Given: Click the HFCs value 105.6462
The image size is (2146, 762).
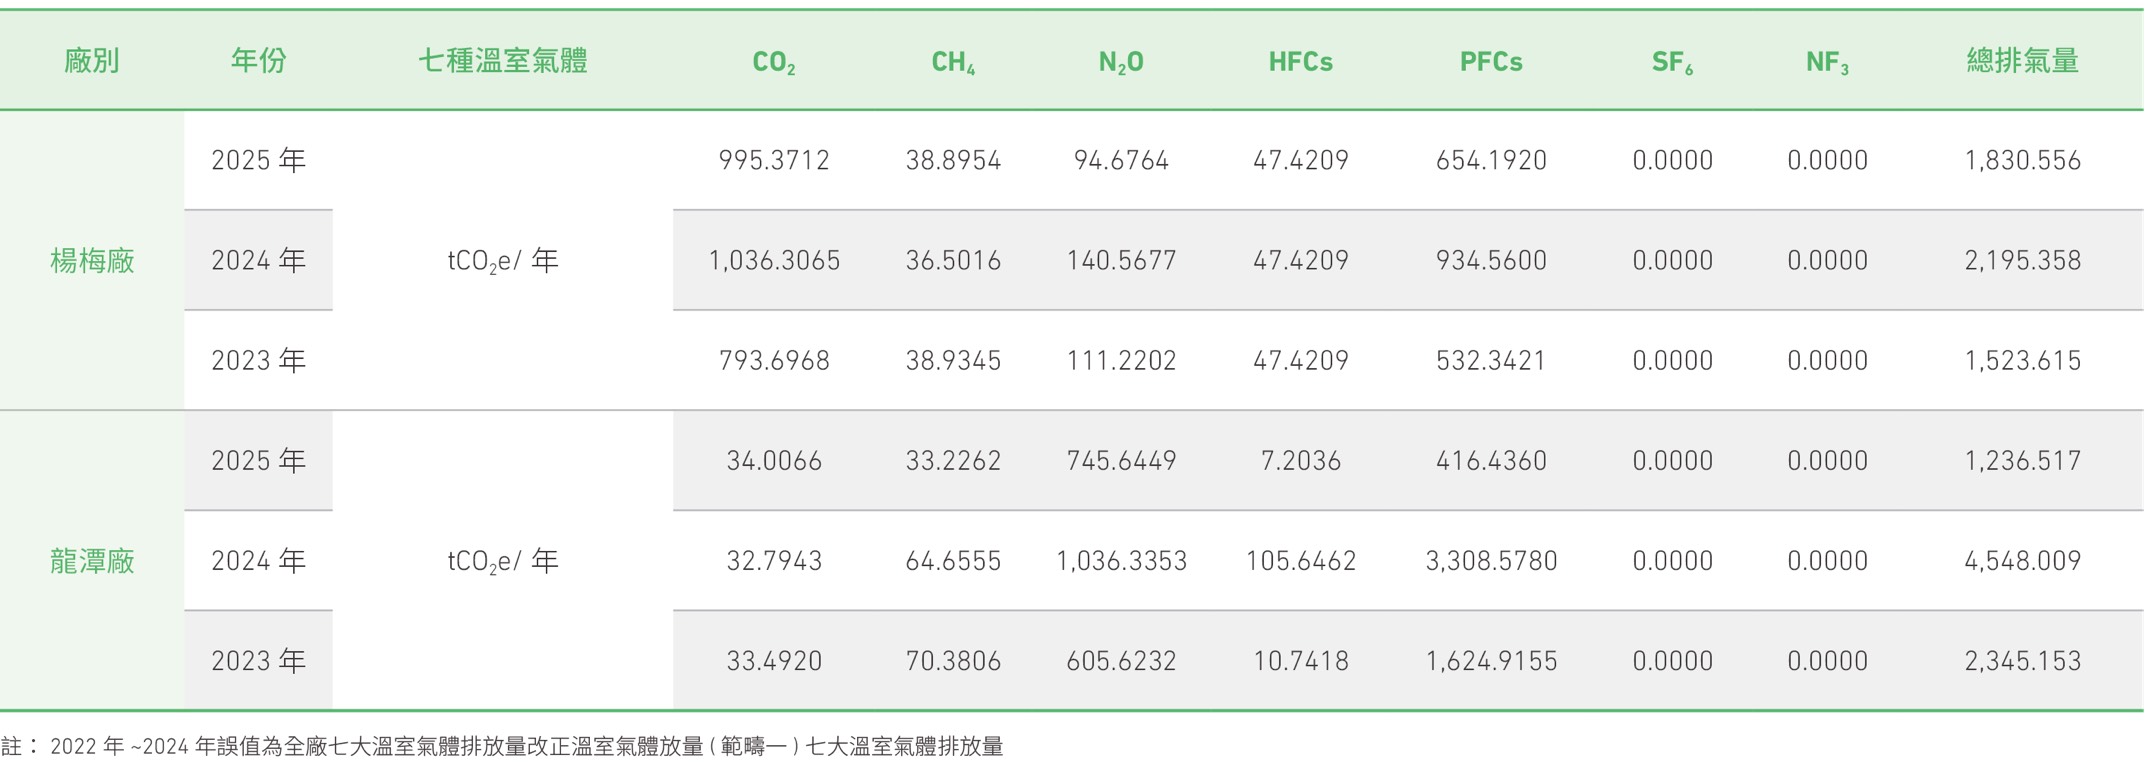Looking at the screenshot, I should [x=1300, y=561].
